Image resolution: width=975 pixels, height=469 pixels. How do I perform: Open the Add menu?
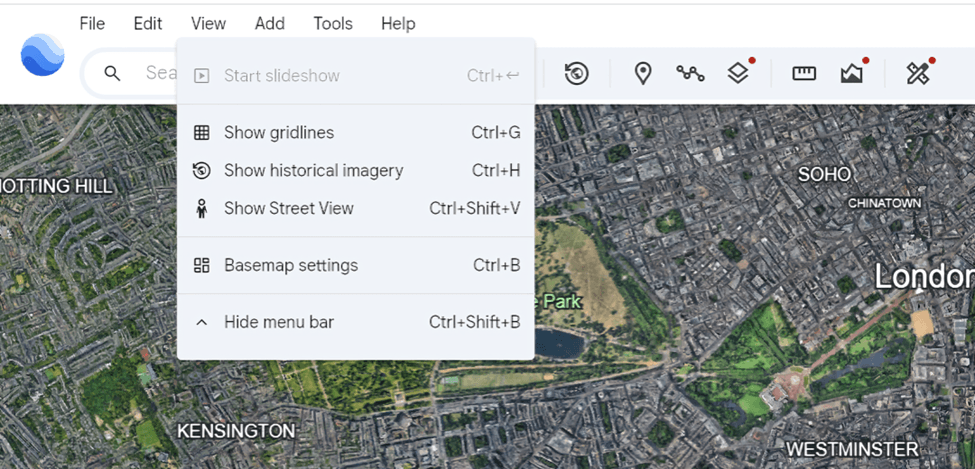coord(269,23)
